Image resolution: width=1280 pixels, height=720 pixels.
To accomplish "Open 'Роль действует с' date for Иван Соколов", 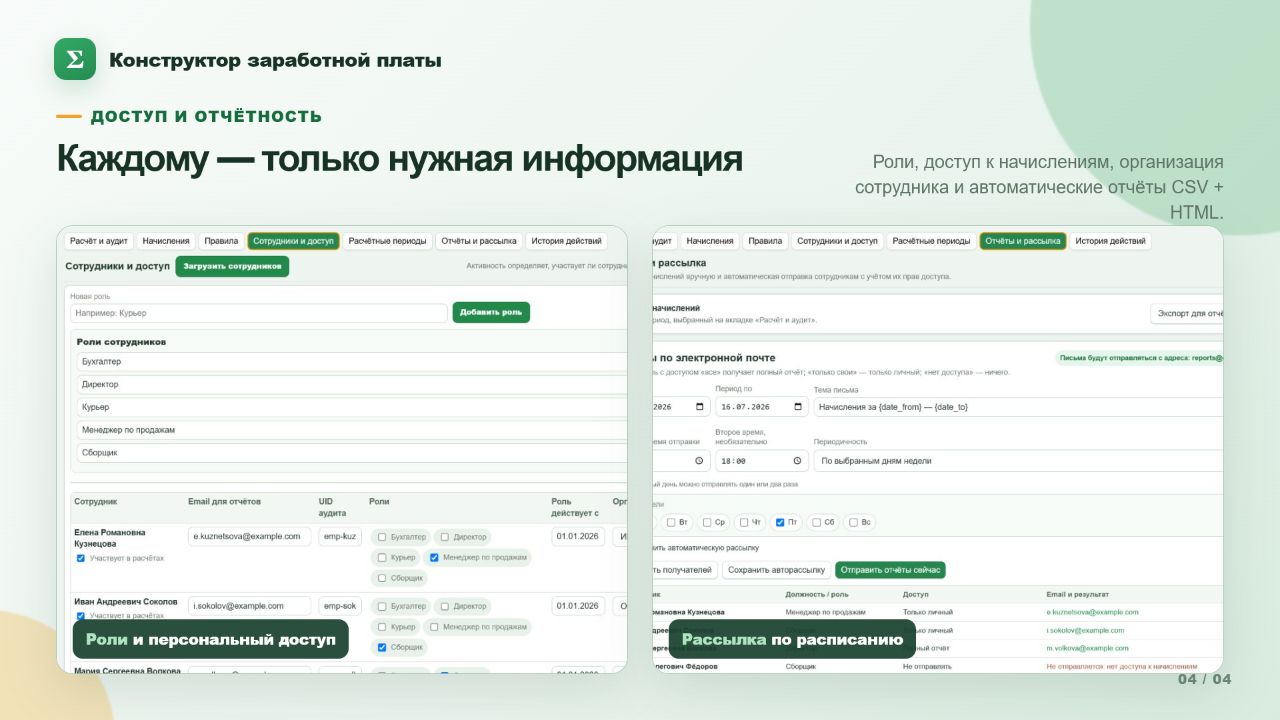I will [577, 606].
